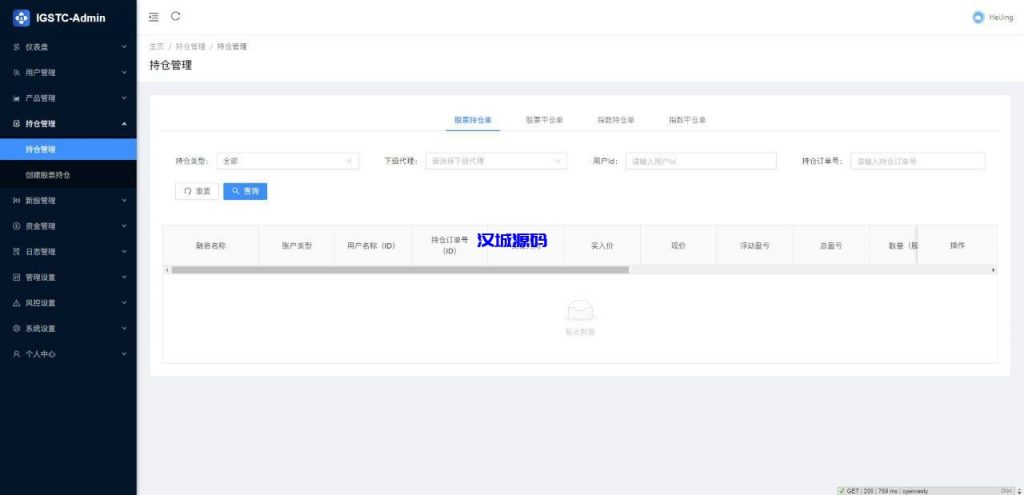Click the 浮动盈亏 column header
Screen dimensions: 1024x495
(x=754, y=246)
